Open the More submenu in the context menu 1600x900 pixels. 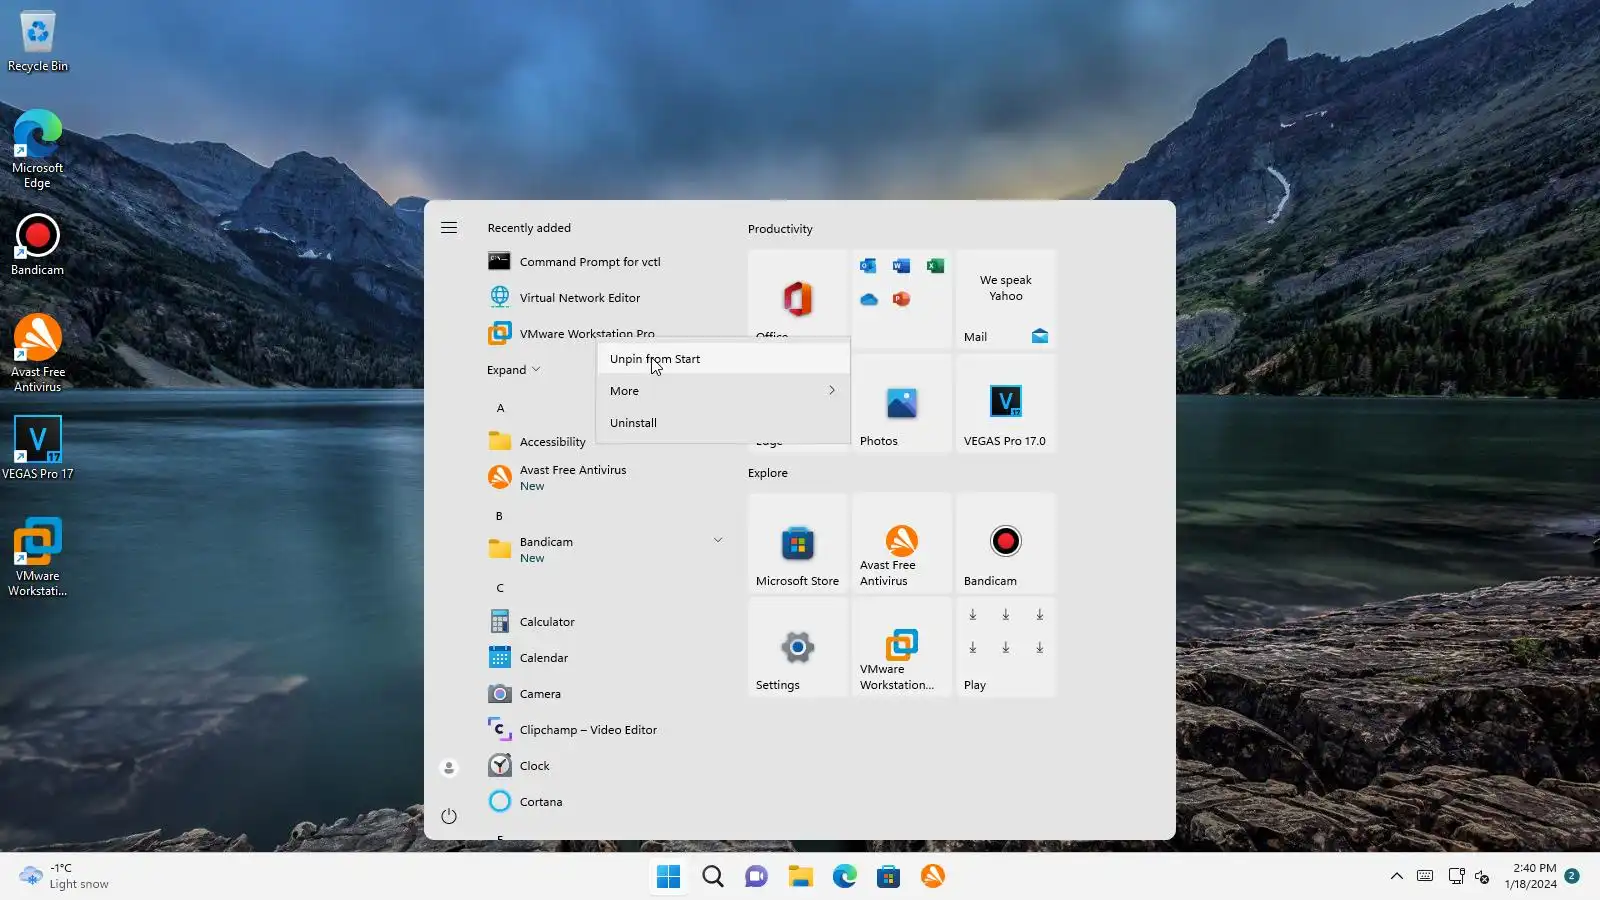click(x=723, y=391)
